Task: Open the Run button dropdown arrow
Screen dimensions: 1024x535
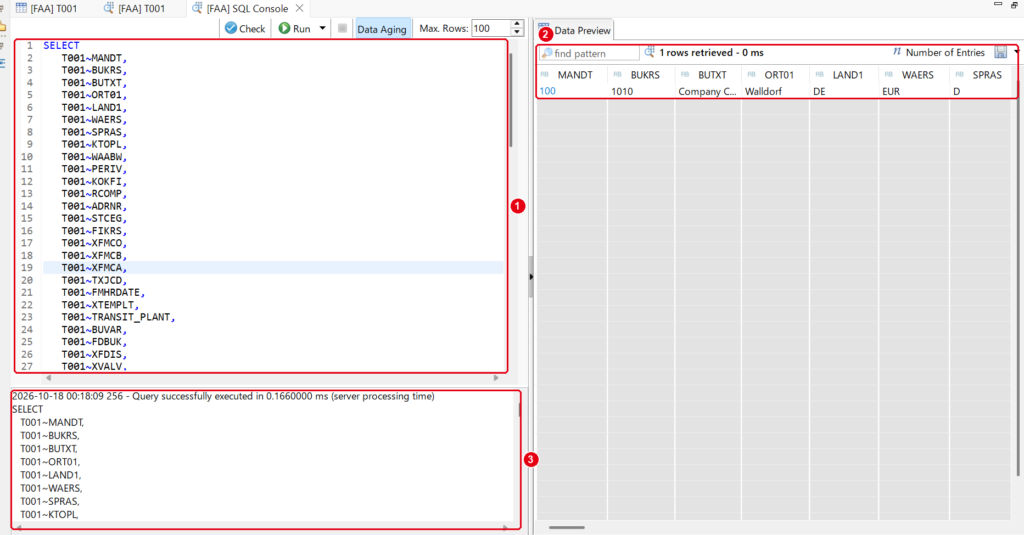Action: click(322, 29)
